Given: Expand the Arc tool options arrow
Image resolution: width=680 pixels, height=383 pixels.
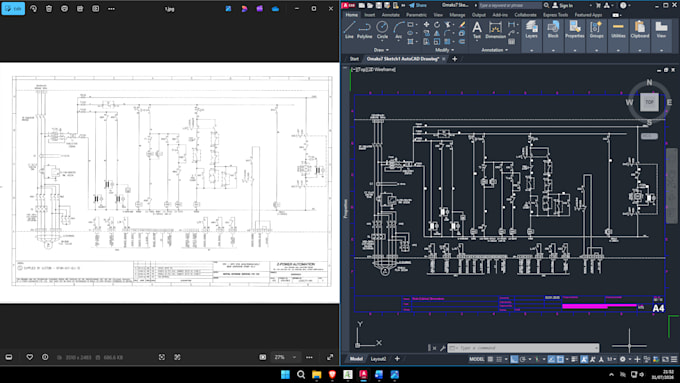Looking at the screenshot, I should click(399, 40).
